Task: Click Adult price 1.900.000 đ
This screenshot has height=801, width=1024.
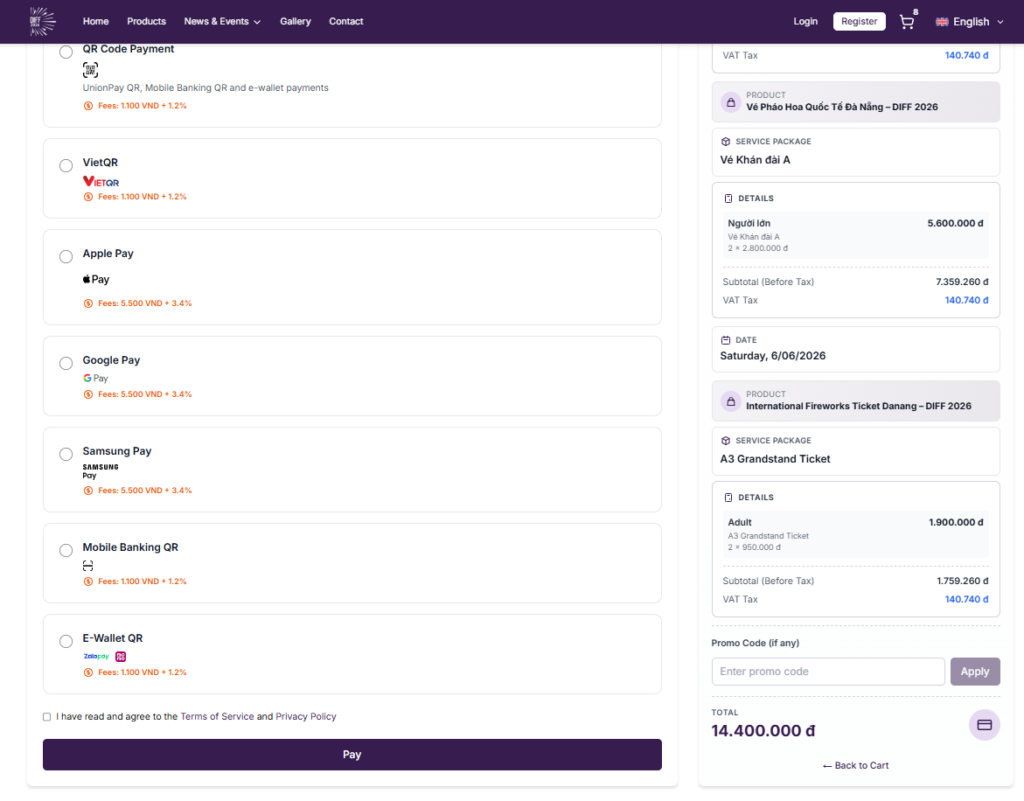Action: [955, 522]
